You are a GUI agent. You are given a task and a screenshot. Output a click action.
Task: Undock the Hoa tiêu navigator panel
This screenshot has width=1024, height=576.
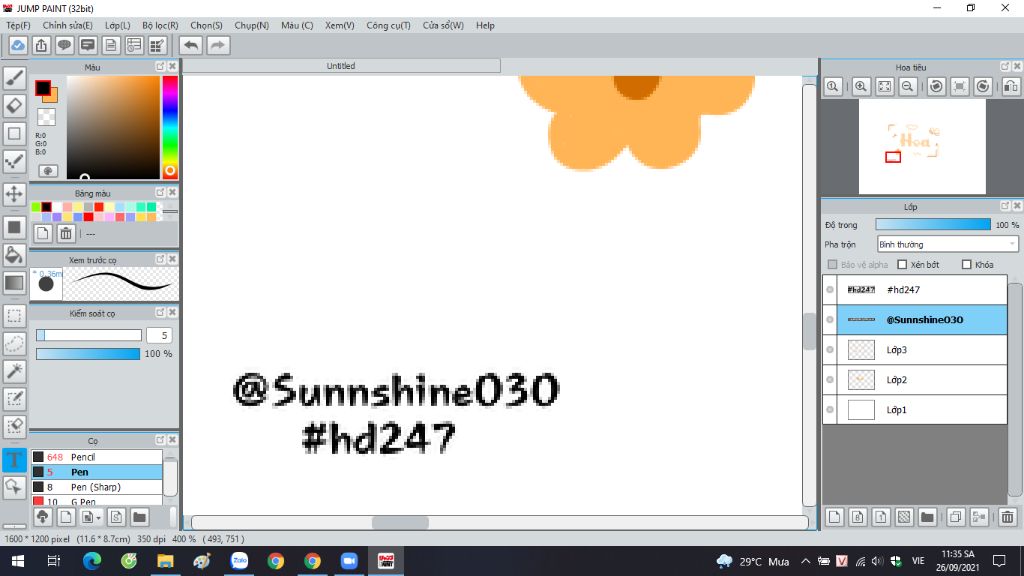click(x=1005, y=67)
